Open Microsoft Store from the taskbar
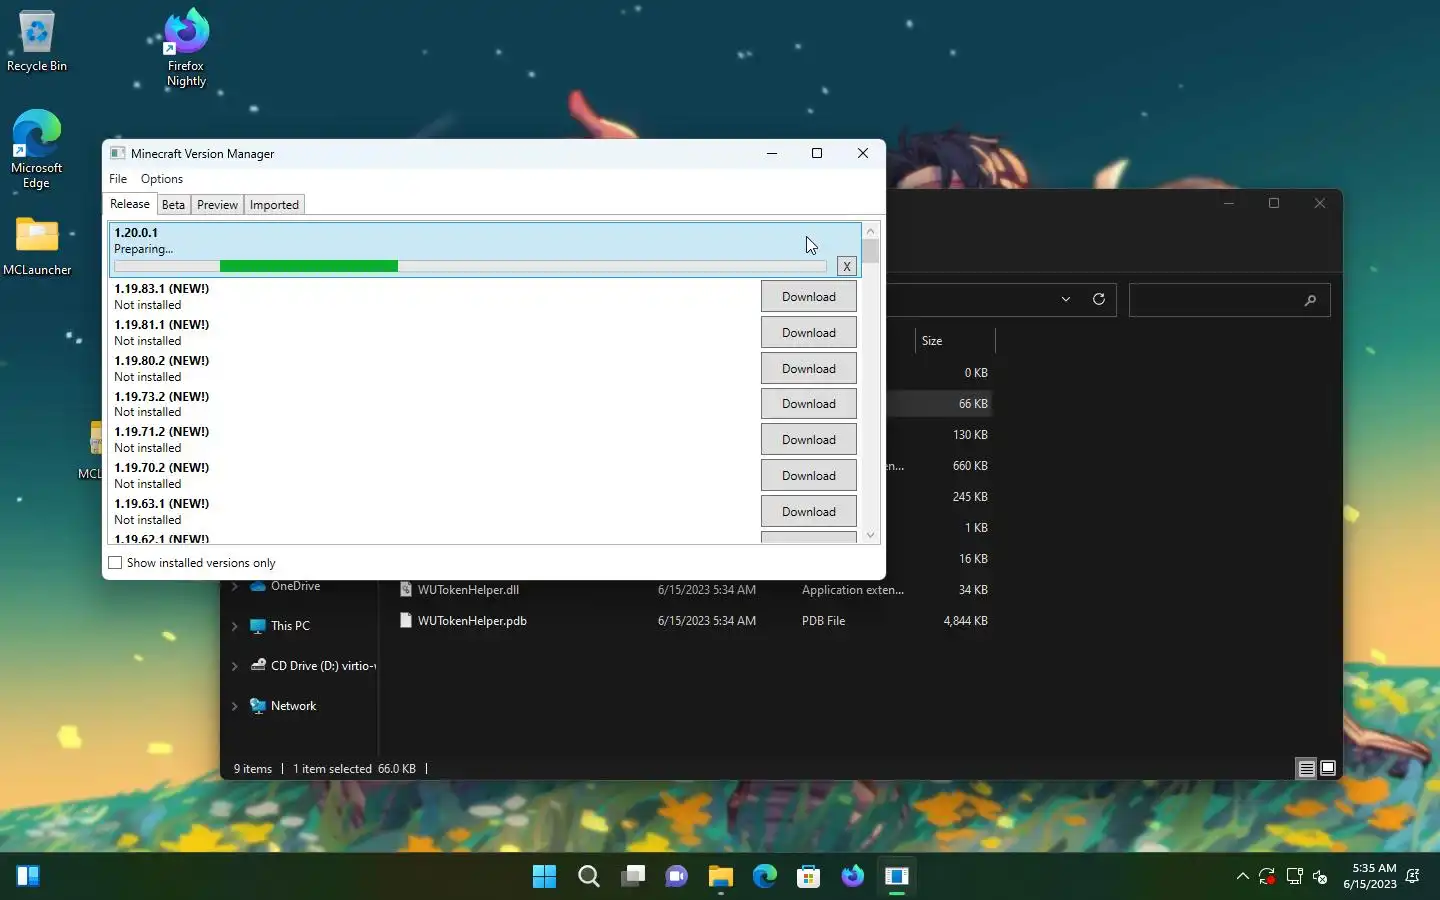 coord(809,877)
